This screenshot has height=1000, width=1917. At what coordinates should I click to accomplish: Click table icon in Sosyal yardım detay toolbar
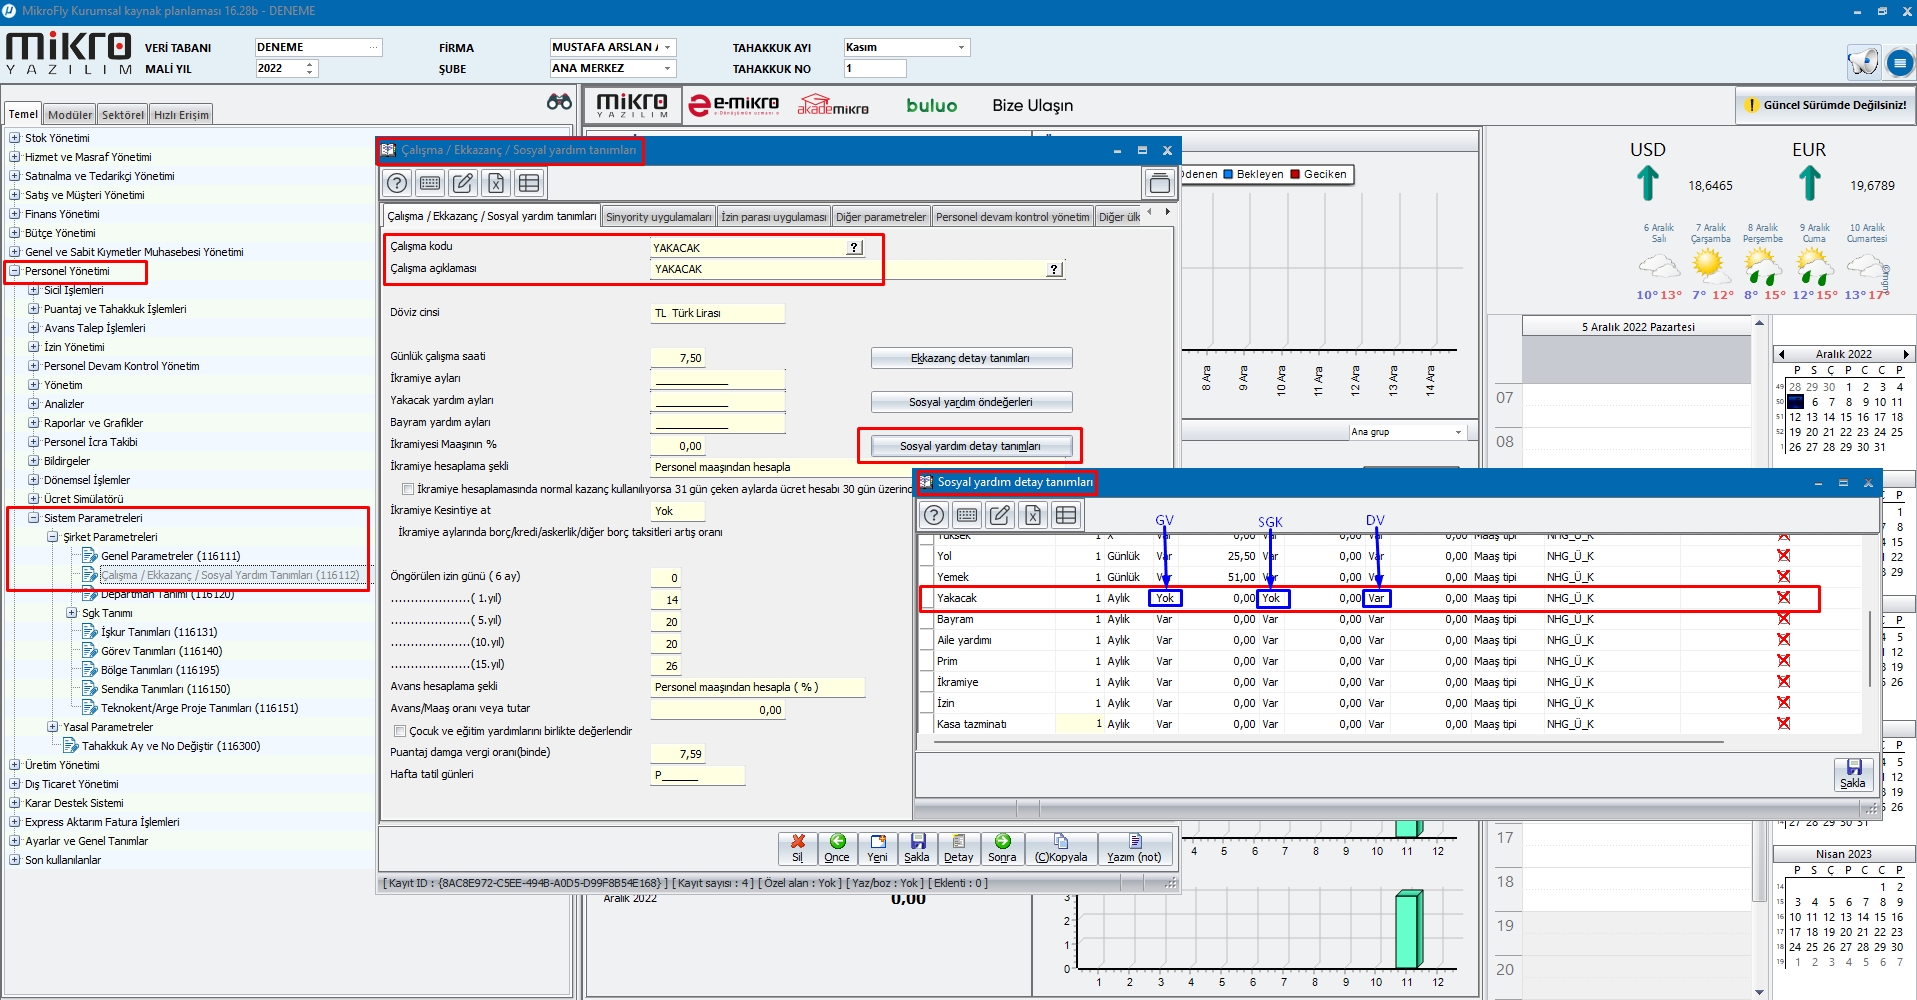click(1066, 515)
